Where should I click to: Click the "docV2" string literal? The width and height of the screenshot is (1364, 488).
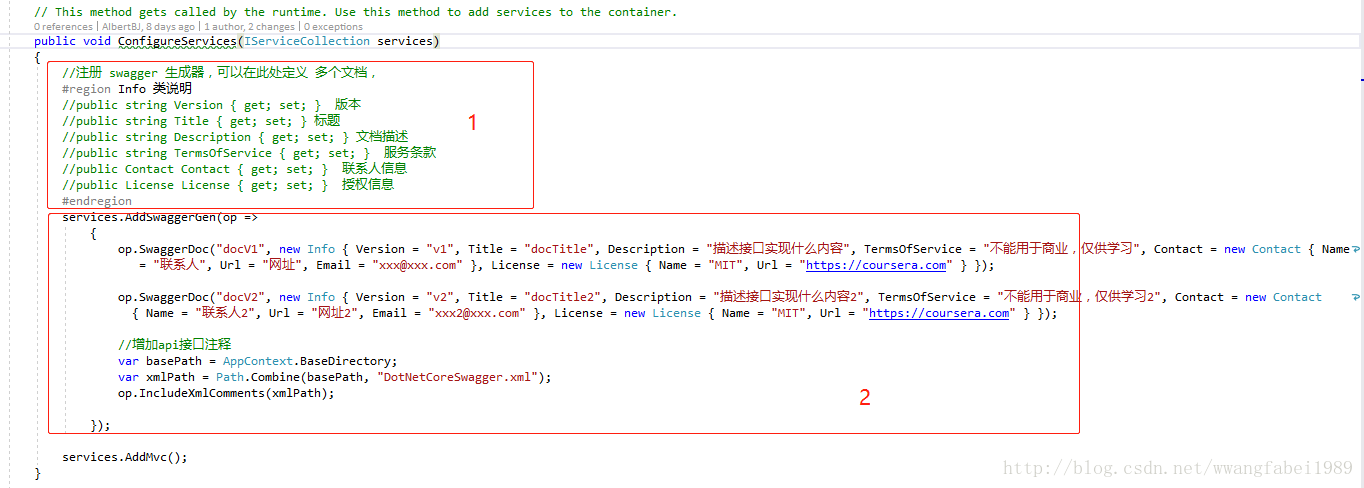(240, 297)
